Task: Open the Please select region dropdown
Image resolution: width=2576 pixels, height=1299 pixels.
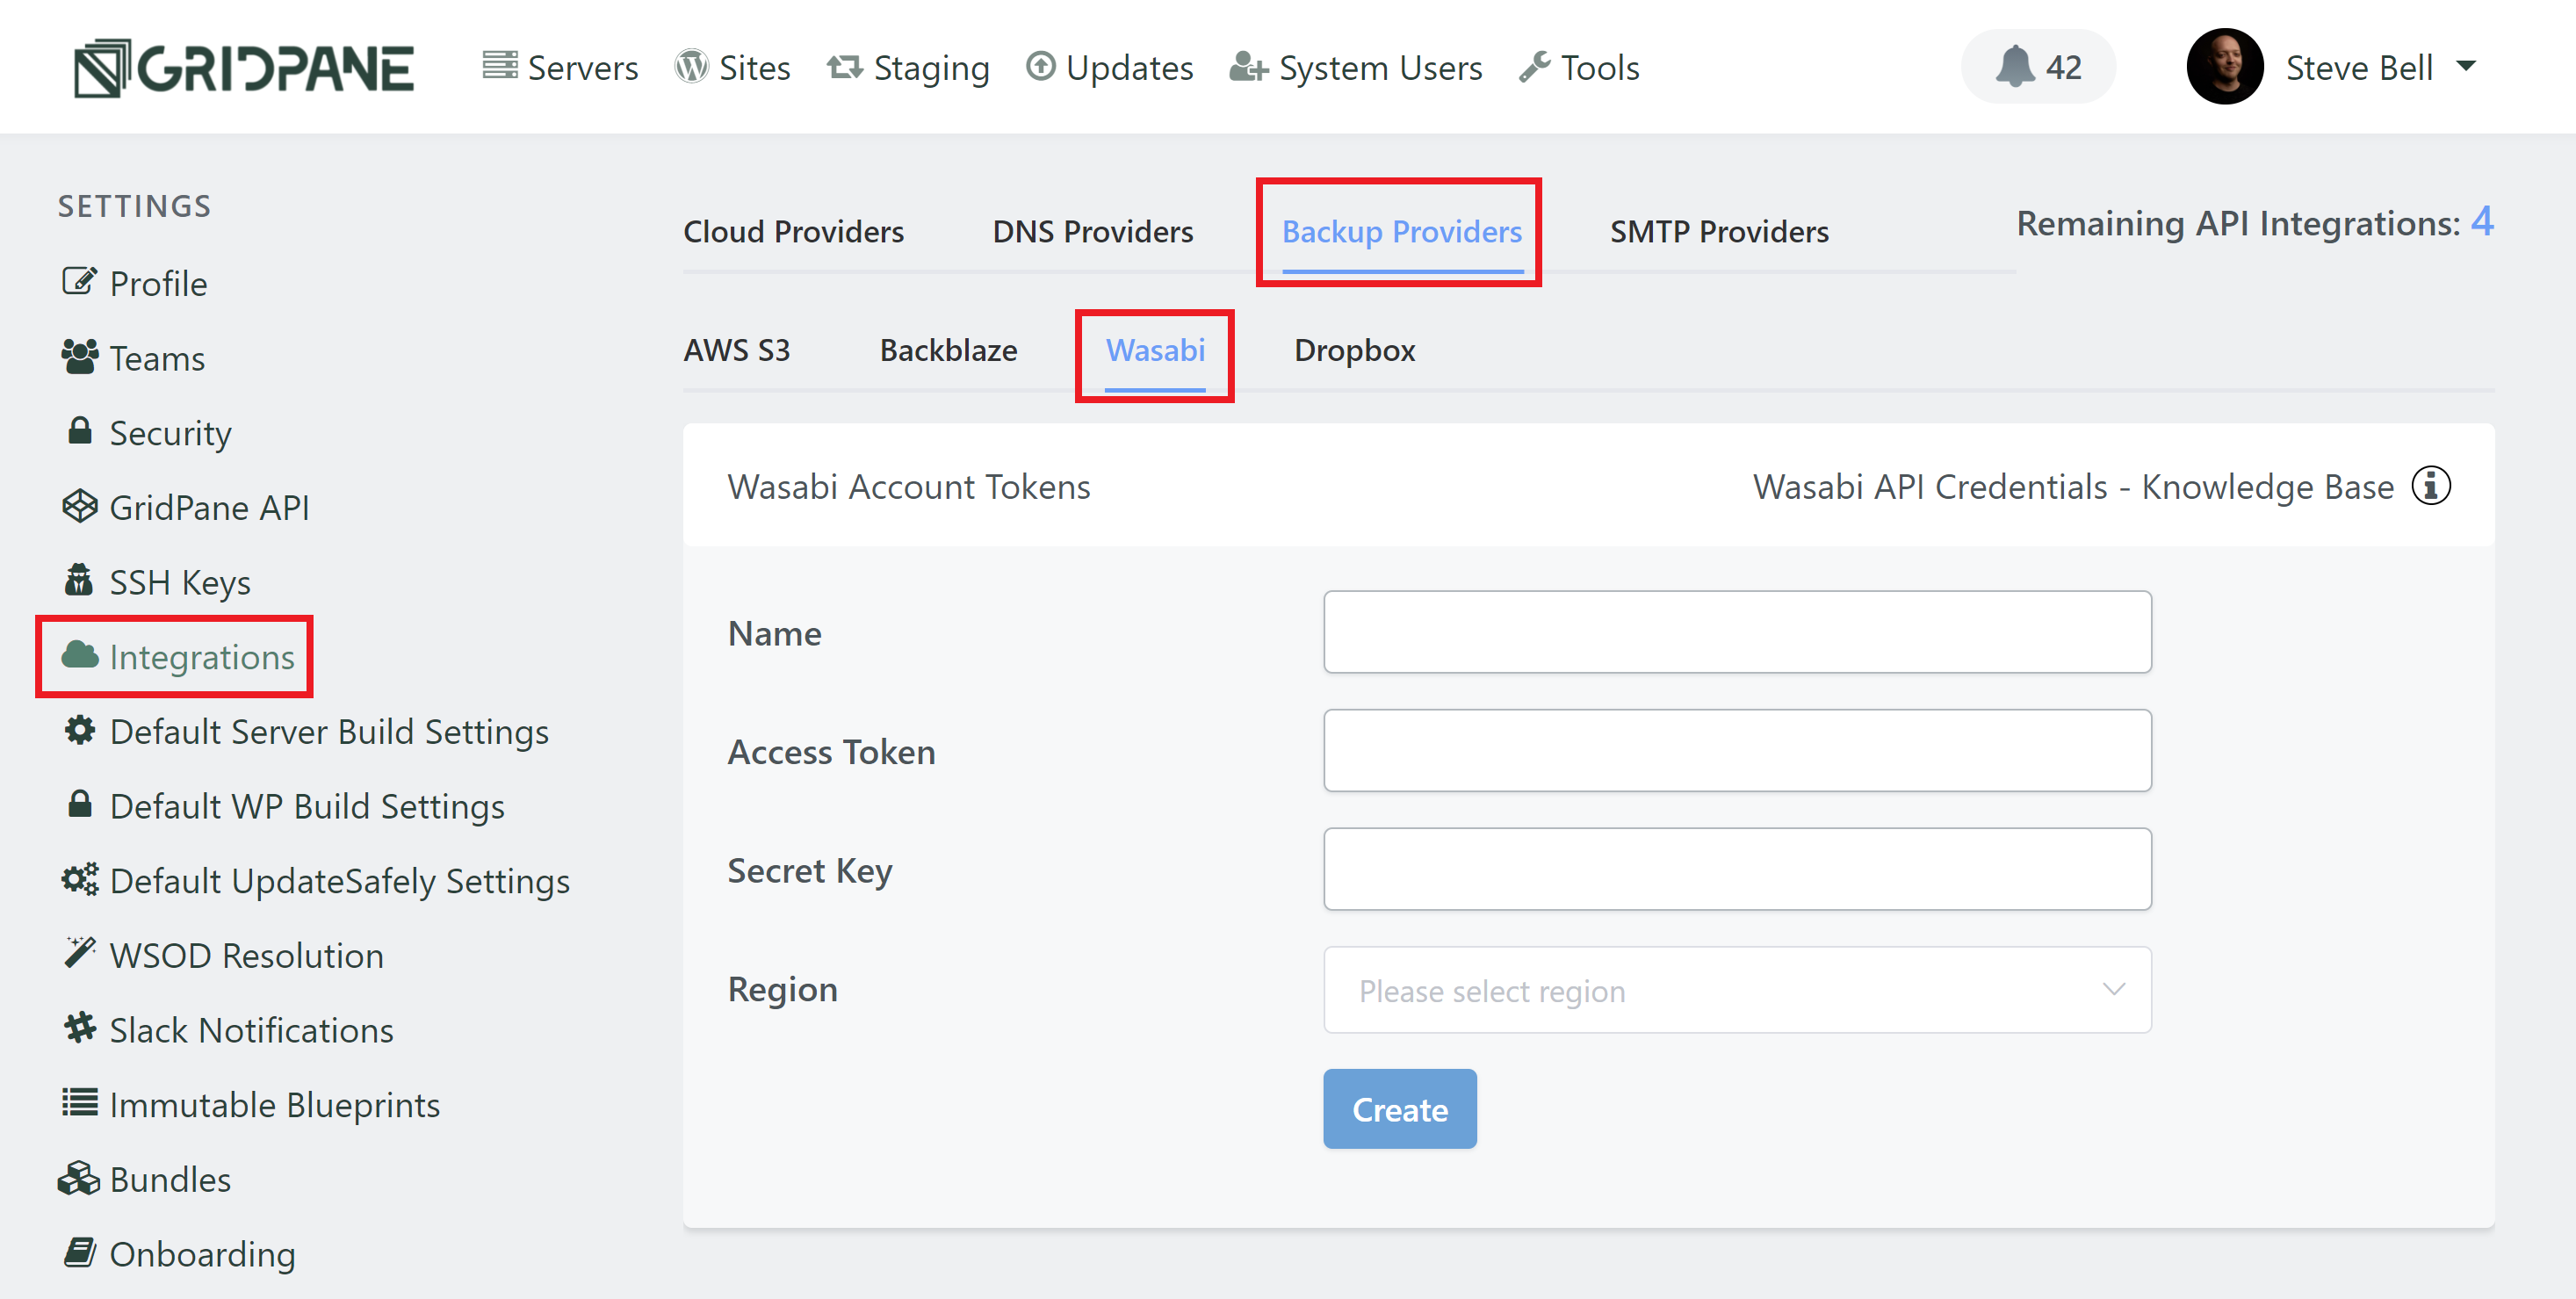Action: [x=1737, y=990]
